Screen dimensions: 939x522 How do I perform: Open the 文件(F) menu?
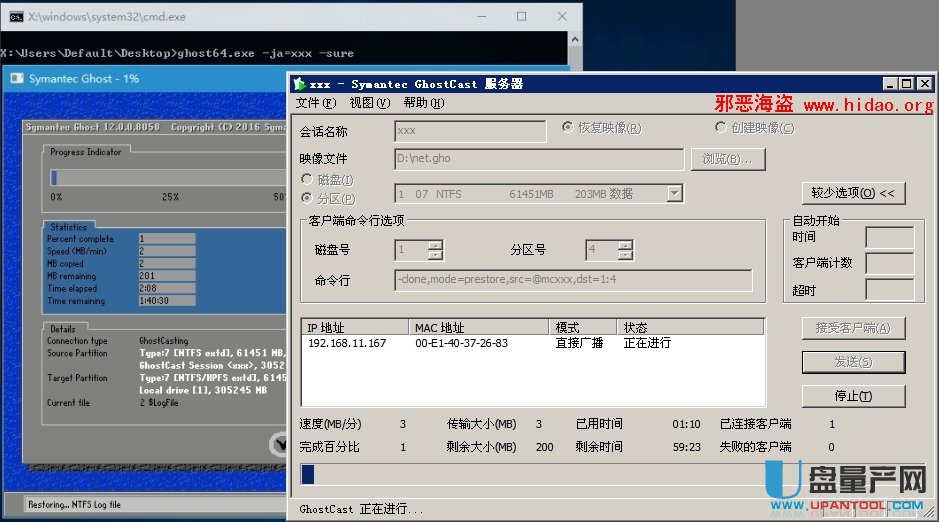[x=315, y=103]
